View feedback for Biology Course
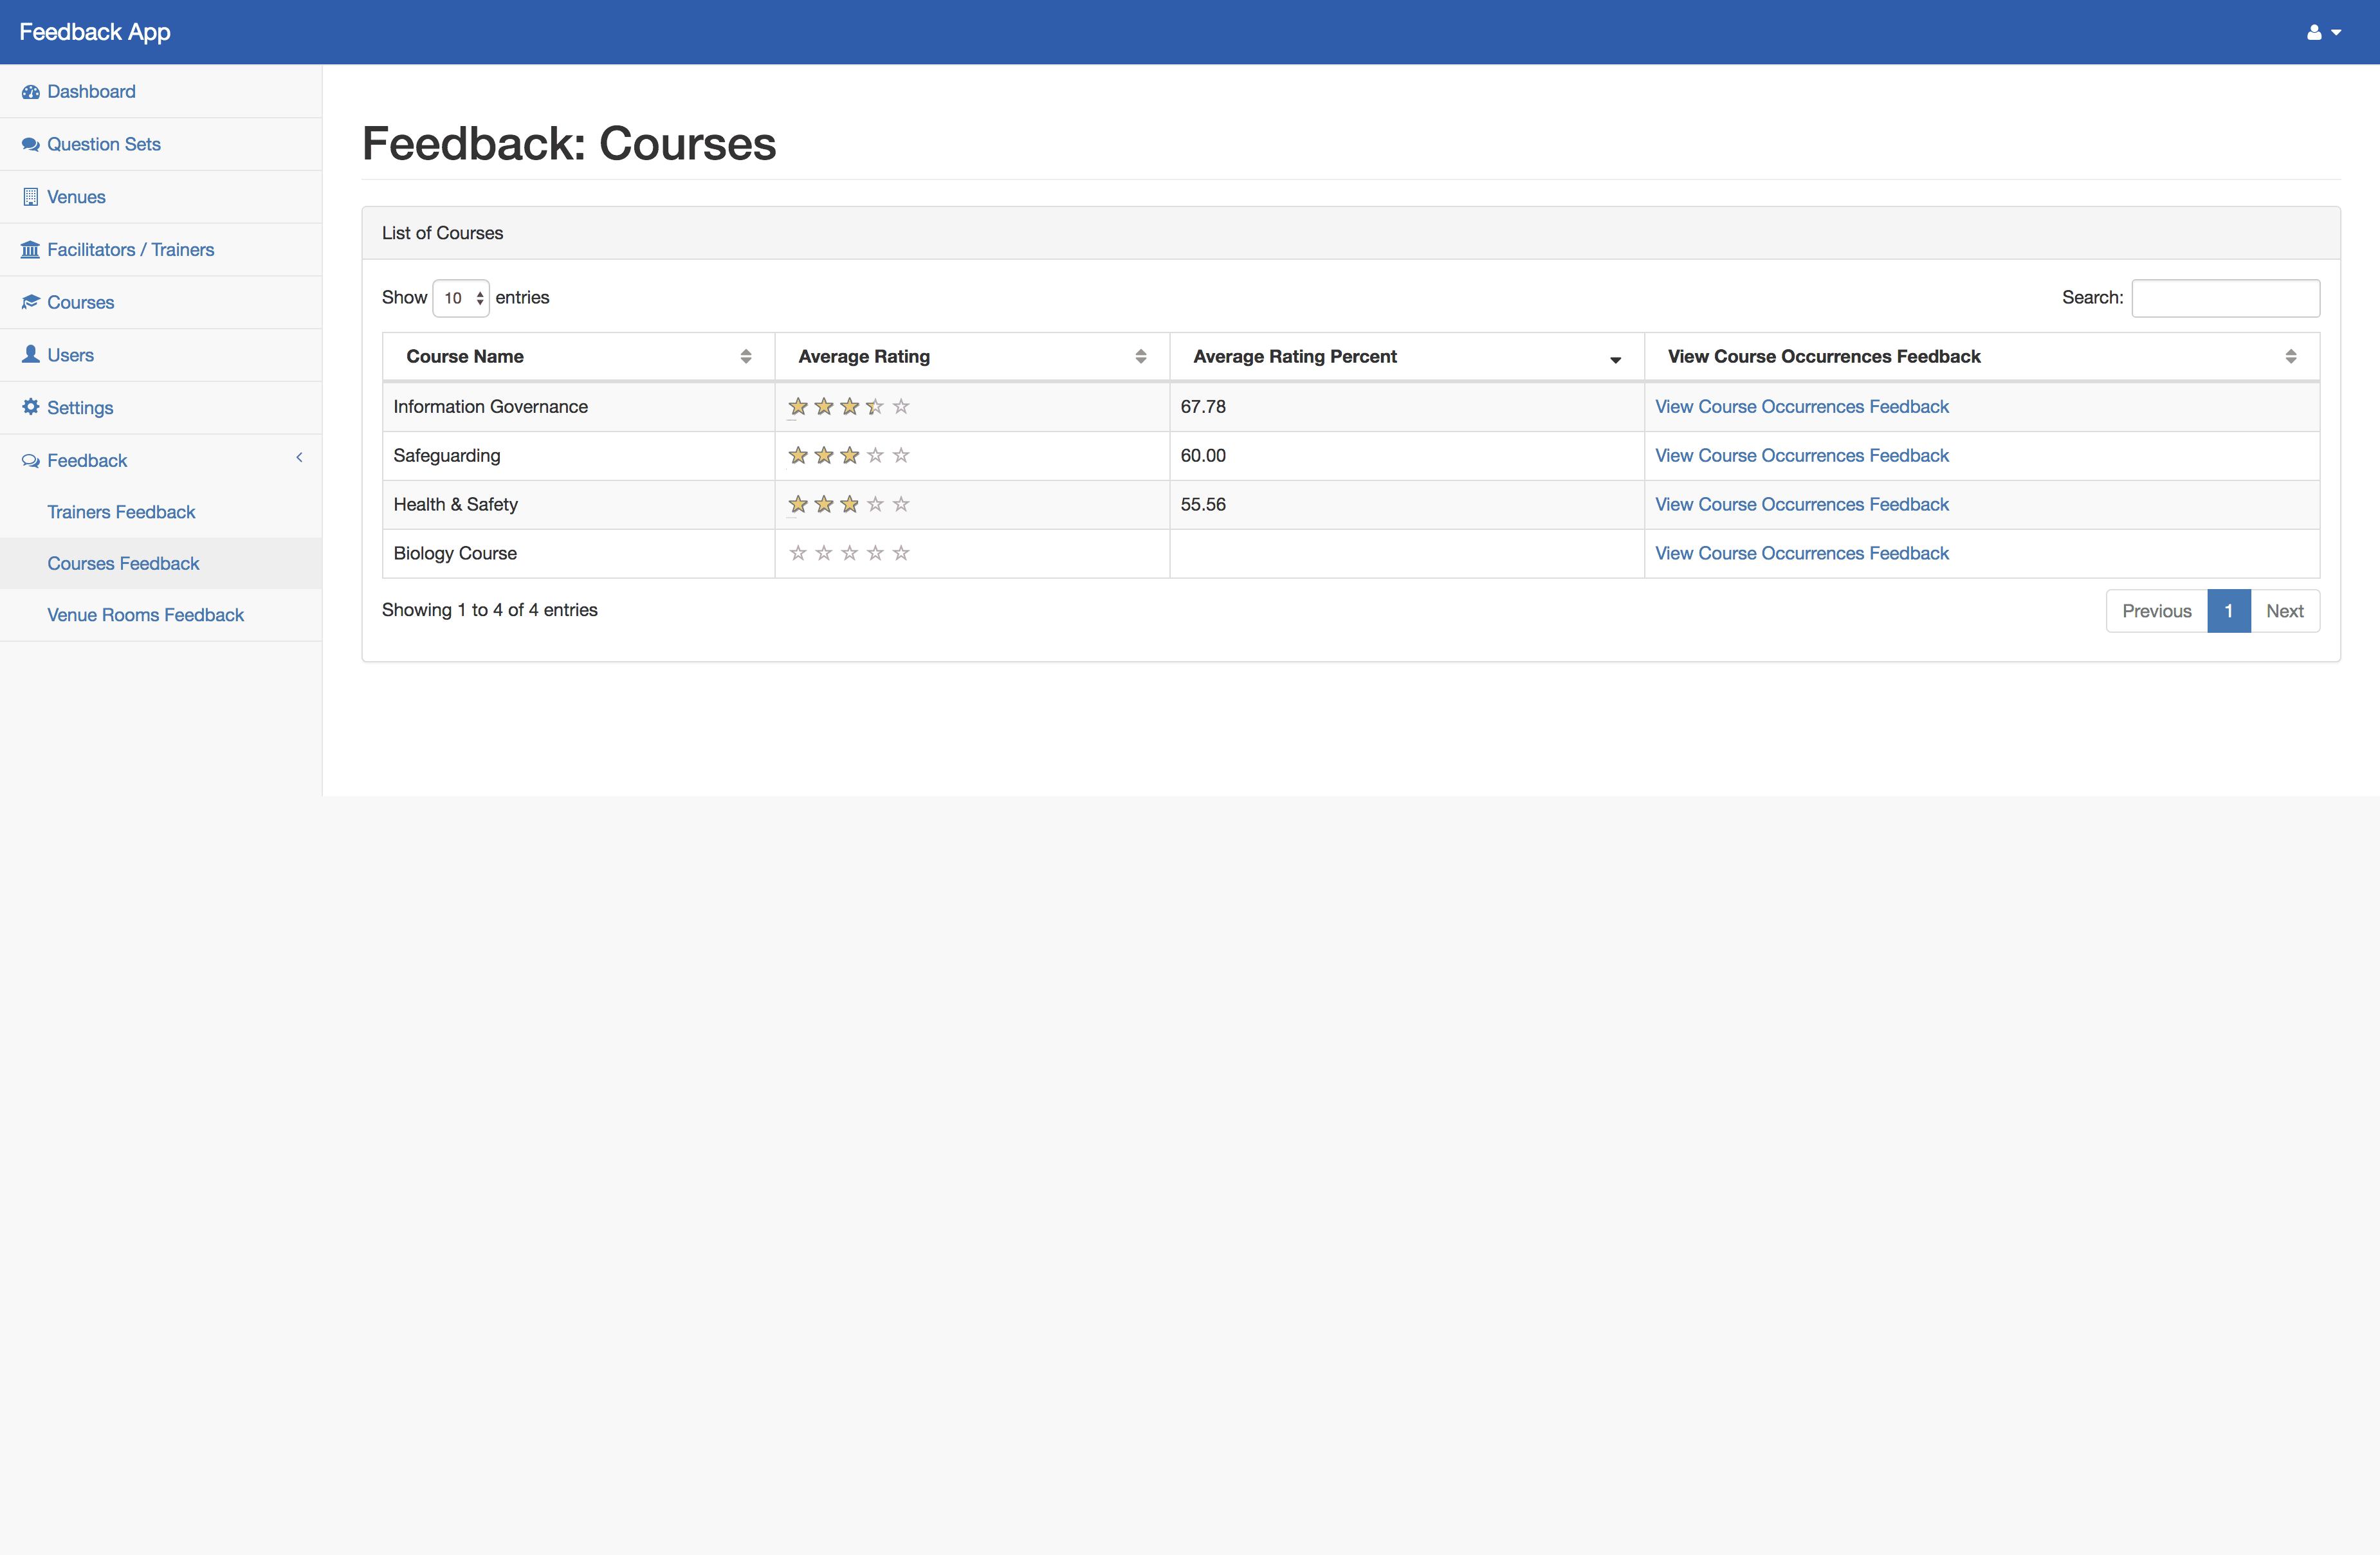The height and width of the screenshot is (1555, 2380). (x=1802, y=554)
